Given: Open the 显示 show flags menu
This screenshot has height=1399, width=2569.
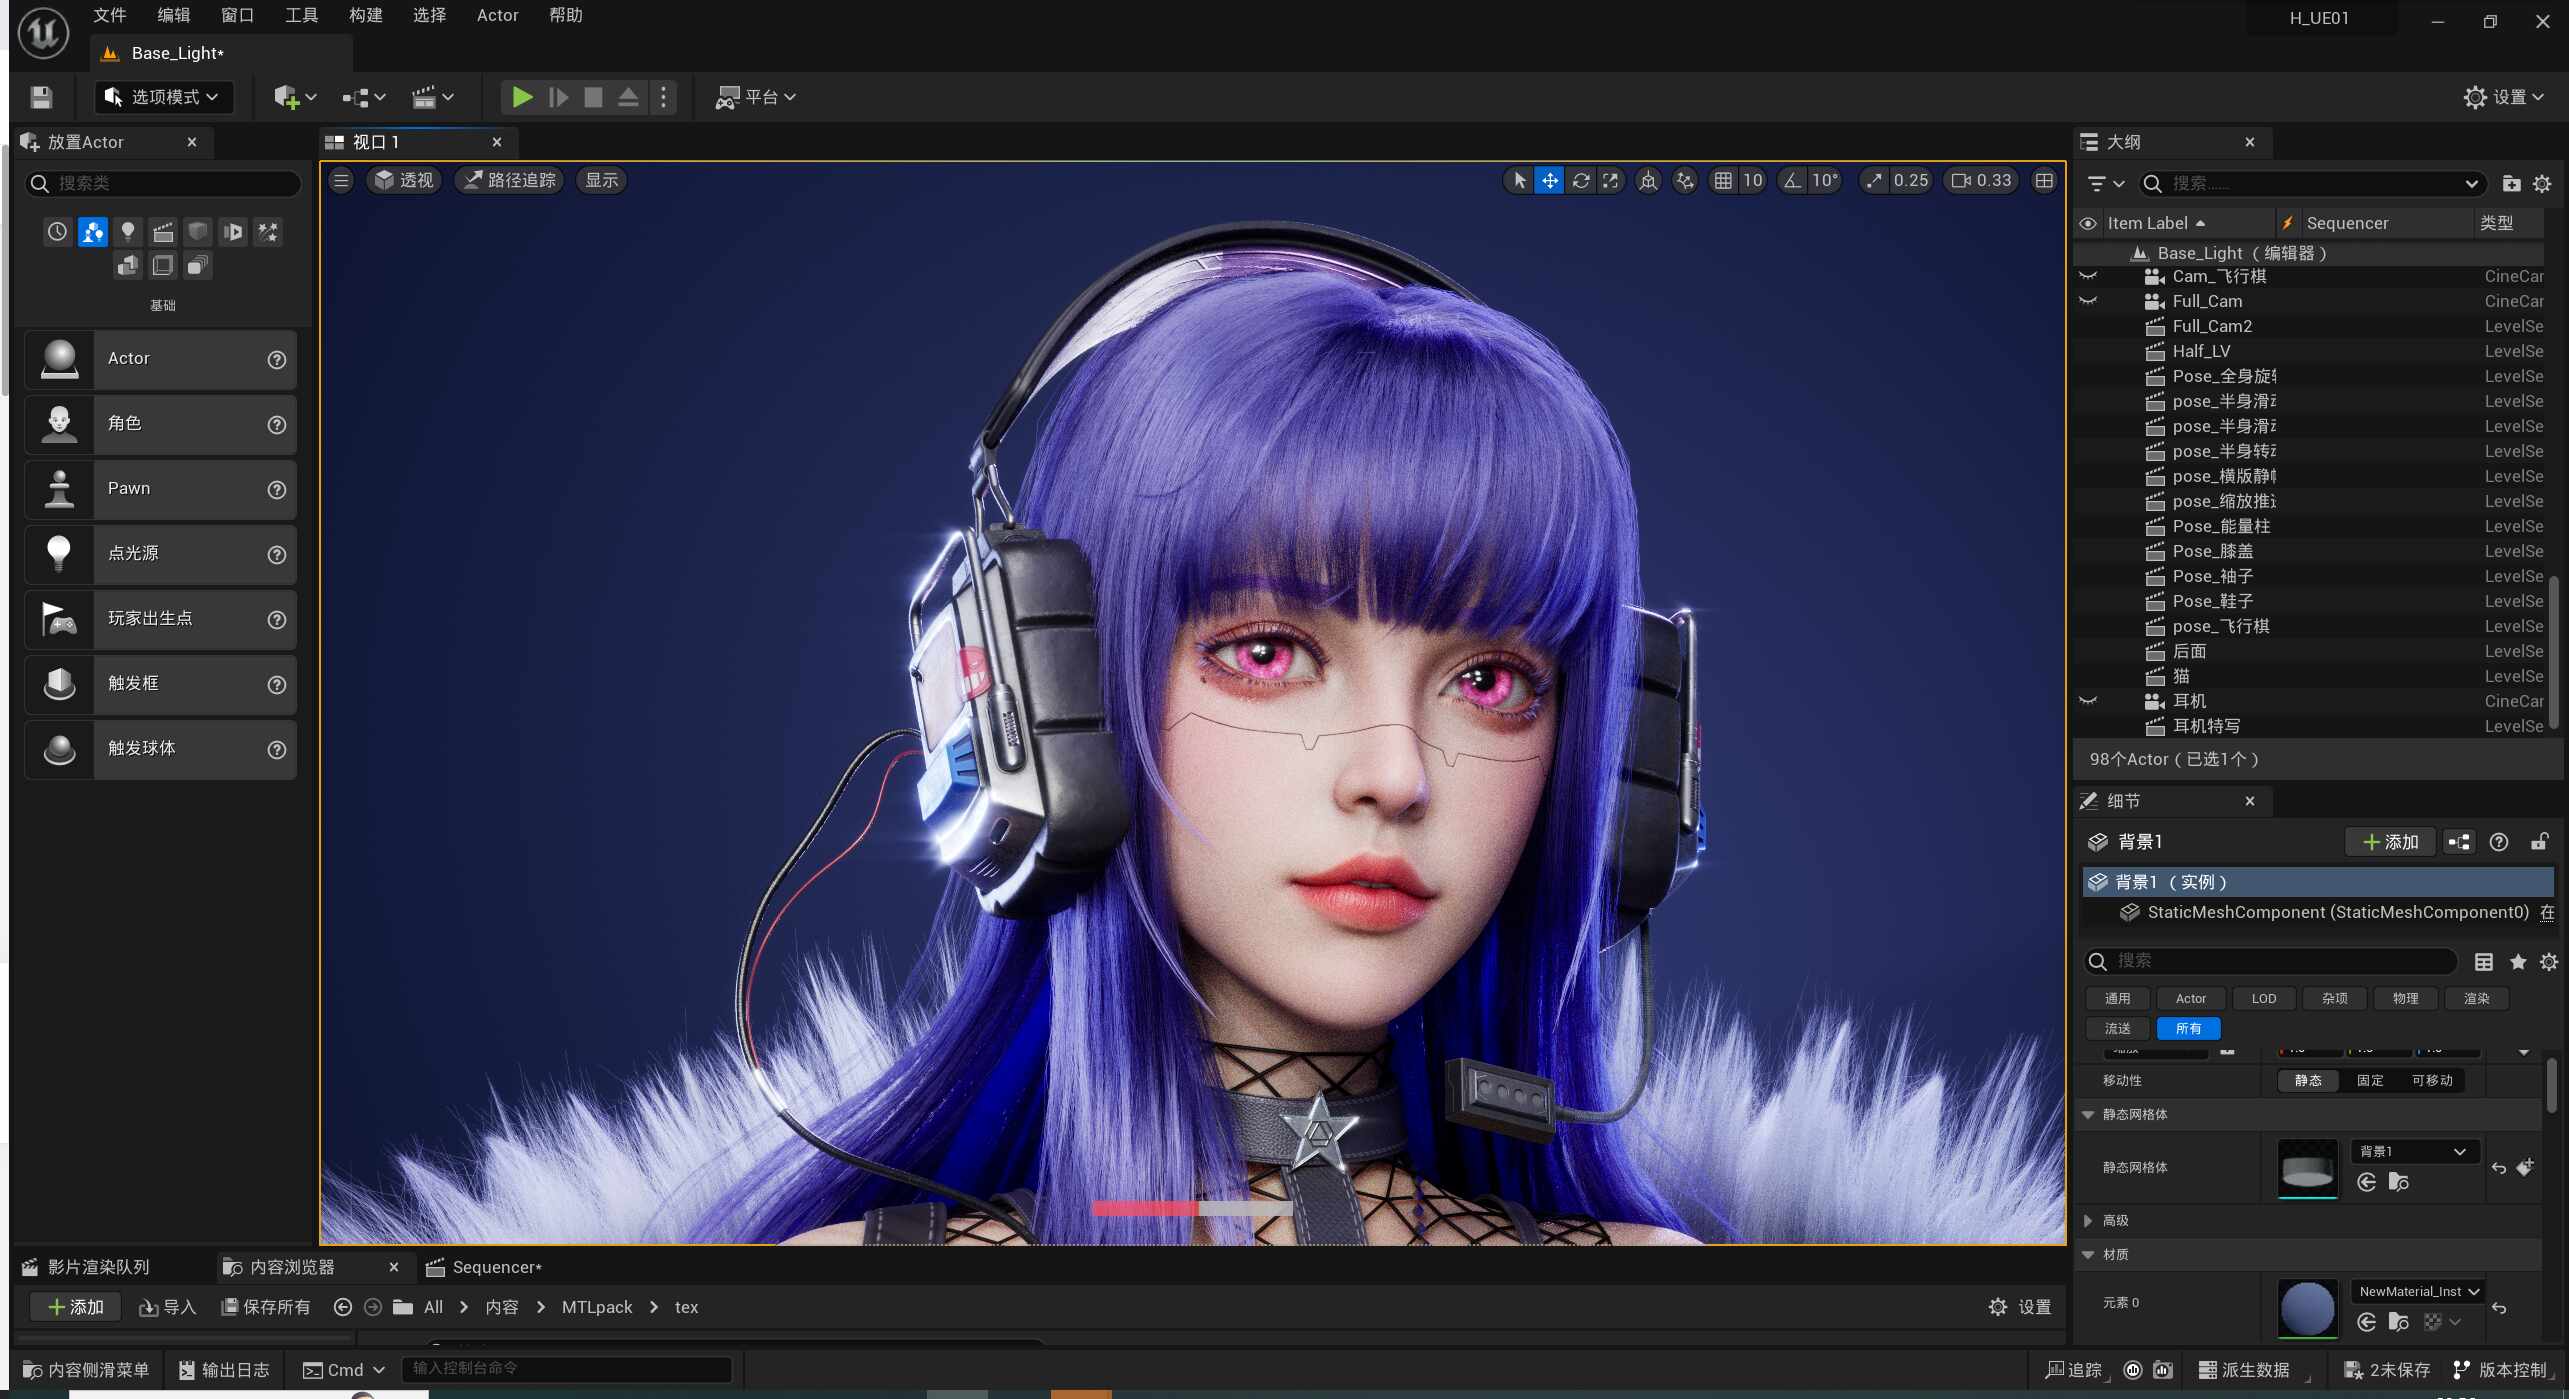Looking at the screenshot, I should pyautogui.click(x=602, y=180).
